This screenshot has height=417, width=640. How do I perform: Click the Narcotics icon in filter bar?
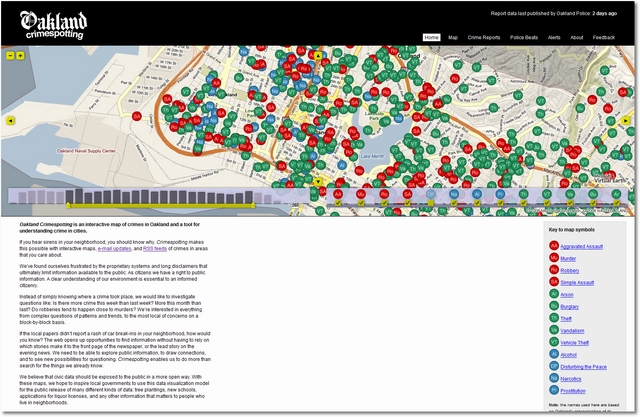(454, 194)
